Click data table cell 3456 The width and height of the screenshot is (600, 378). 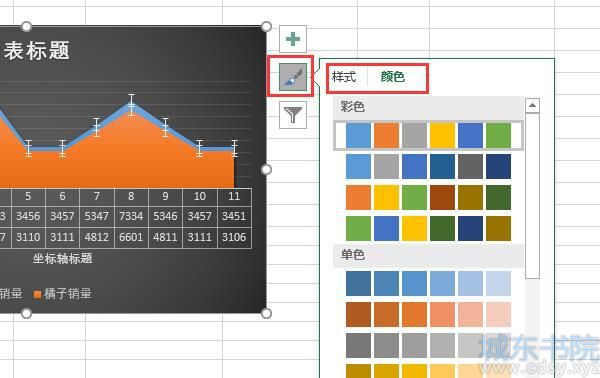coord(28,216)
